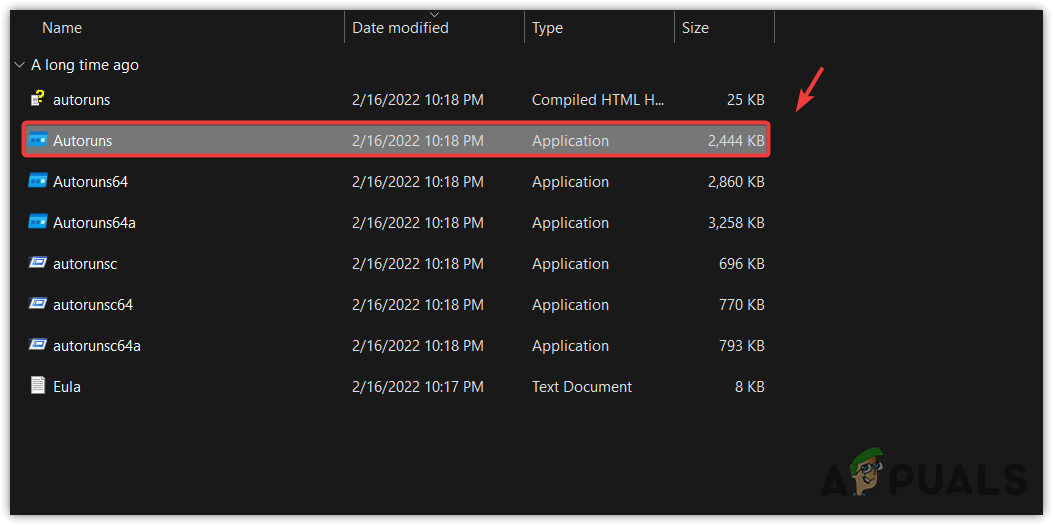Collapse the "A long time ago" group

point(19,65)
